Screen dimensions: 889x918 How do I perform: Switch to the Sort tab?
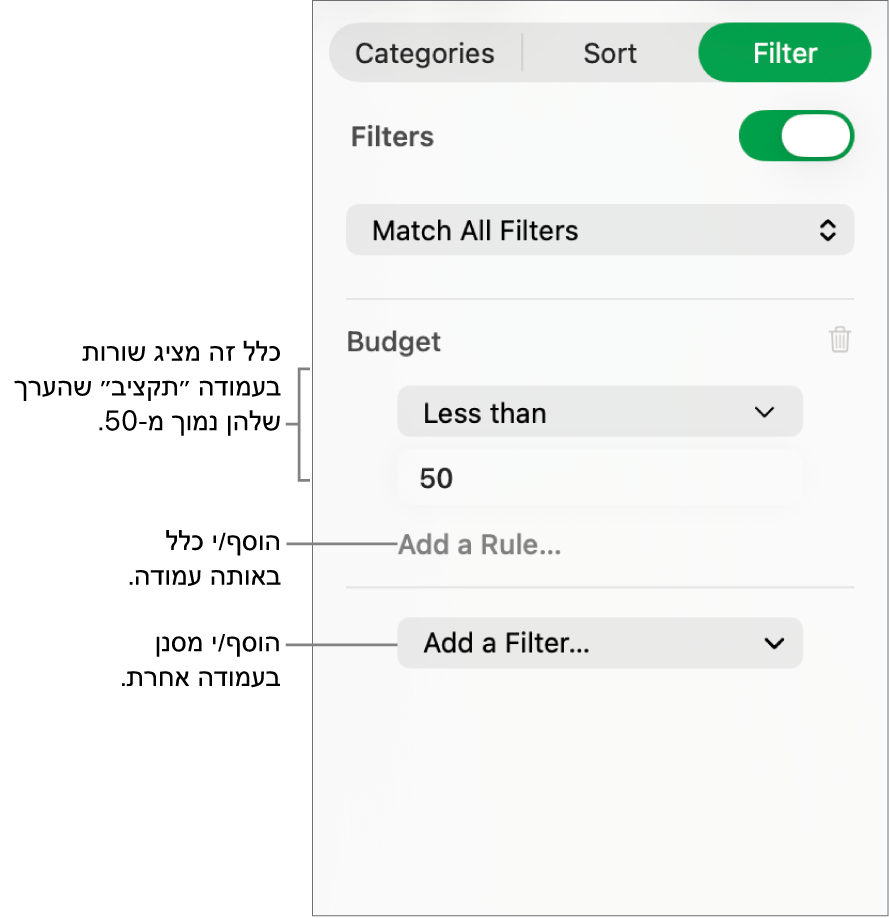pos(610,53)
